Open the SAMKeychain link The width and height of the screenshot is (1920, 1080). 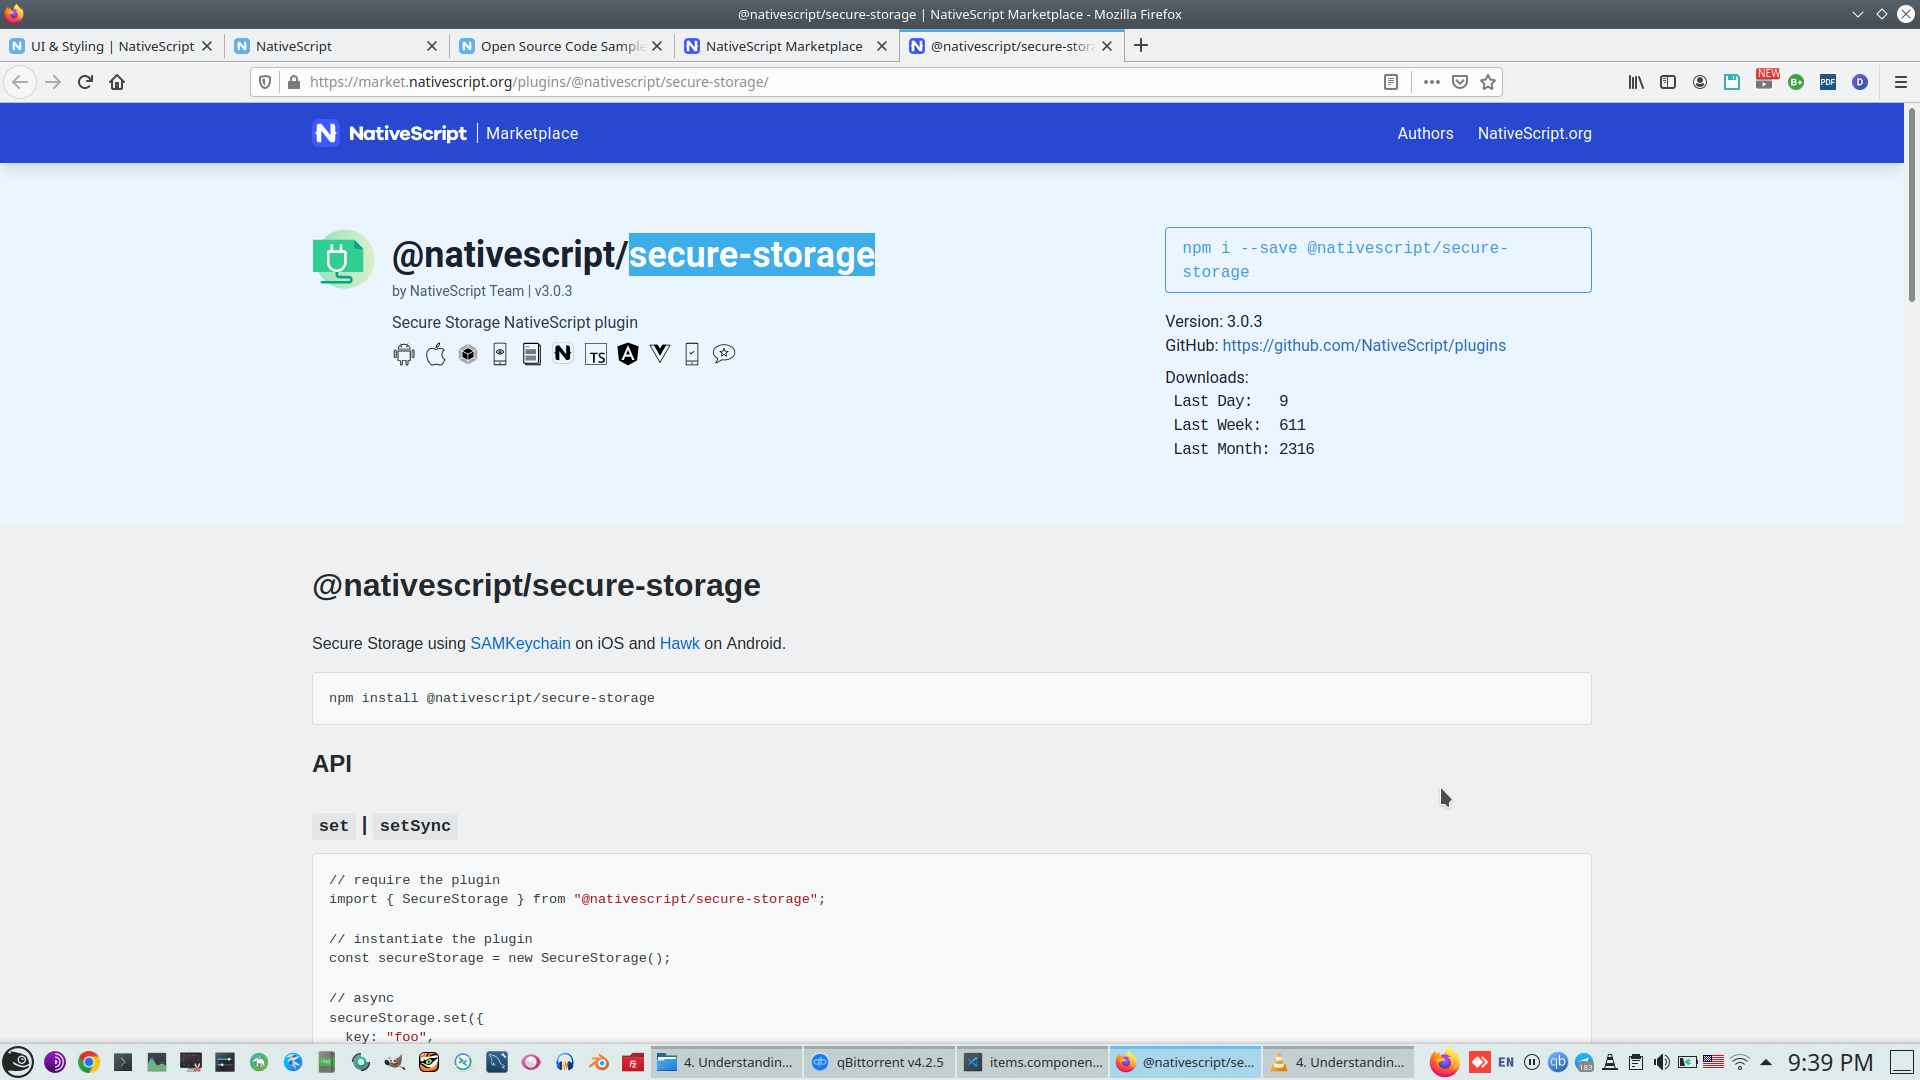[x=520, y=644]
